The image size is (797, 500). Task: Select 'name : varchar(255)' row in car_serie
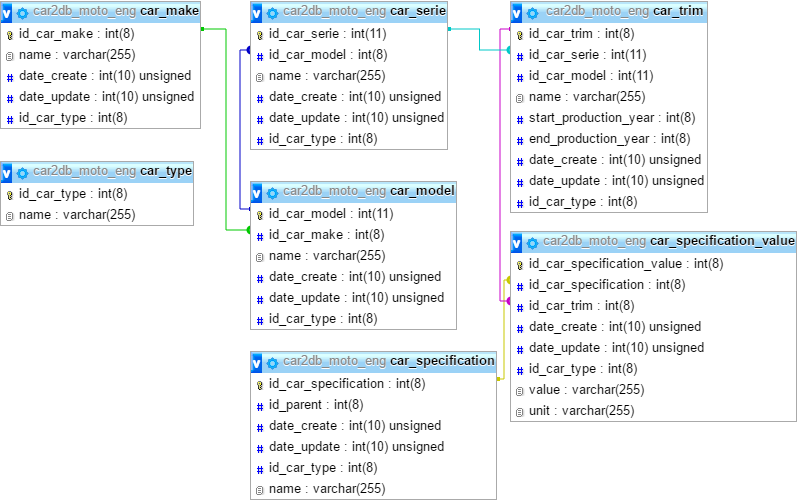coord(349,76)
